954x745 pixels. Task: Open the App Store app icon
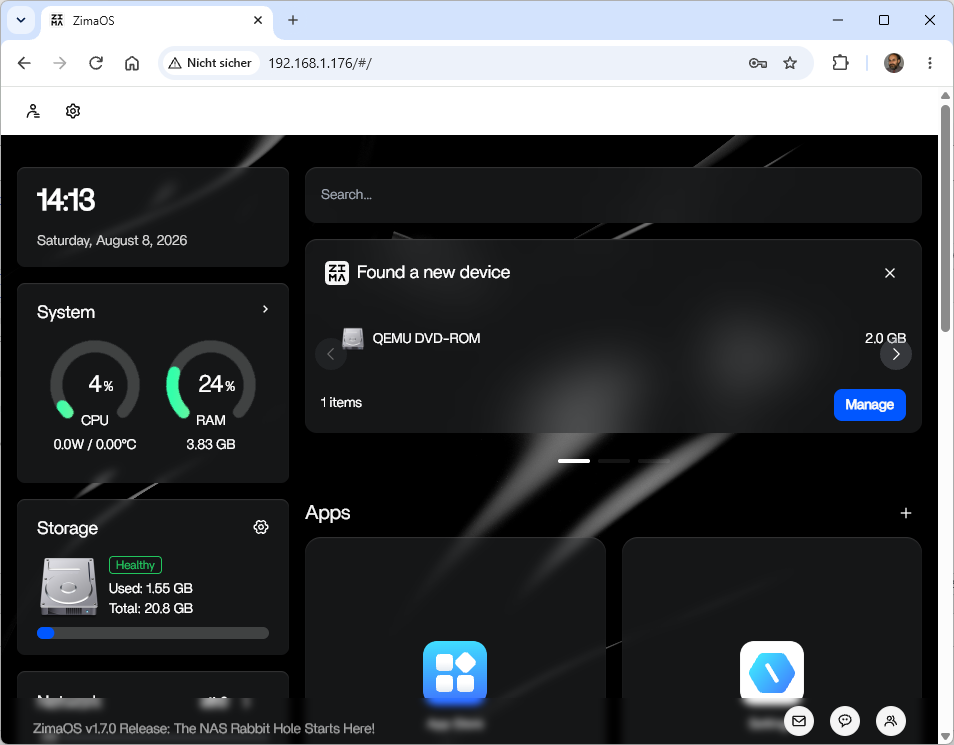click(455, 672)
